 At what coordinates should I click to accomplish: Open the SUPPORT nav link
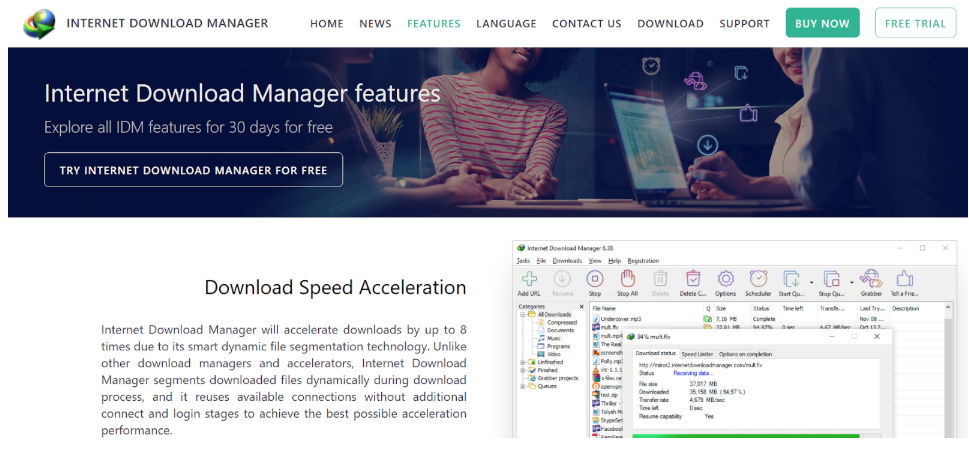pos(744,23)
